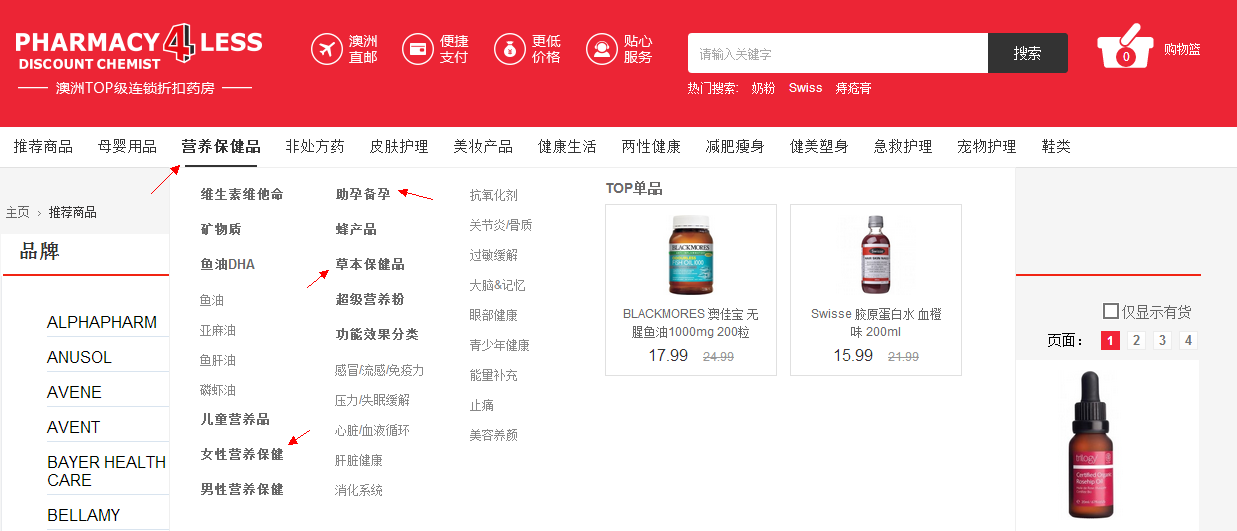Choose 超级营养粉 in the dropdown menu
The width and height of the screenshot is (1237, 531).
[370, 299]
